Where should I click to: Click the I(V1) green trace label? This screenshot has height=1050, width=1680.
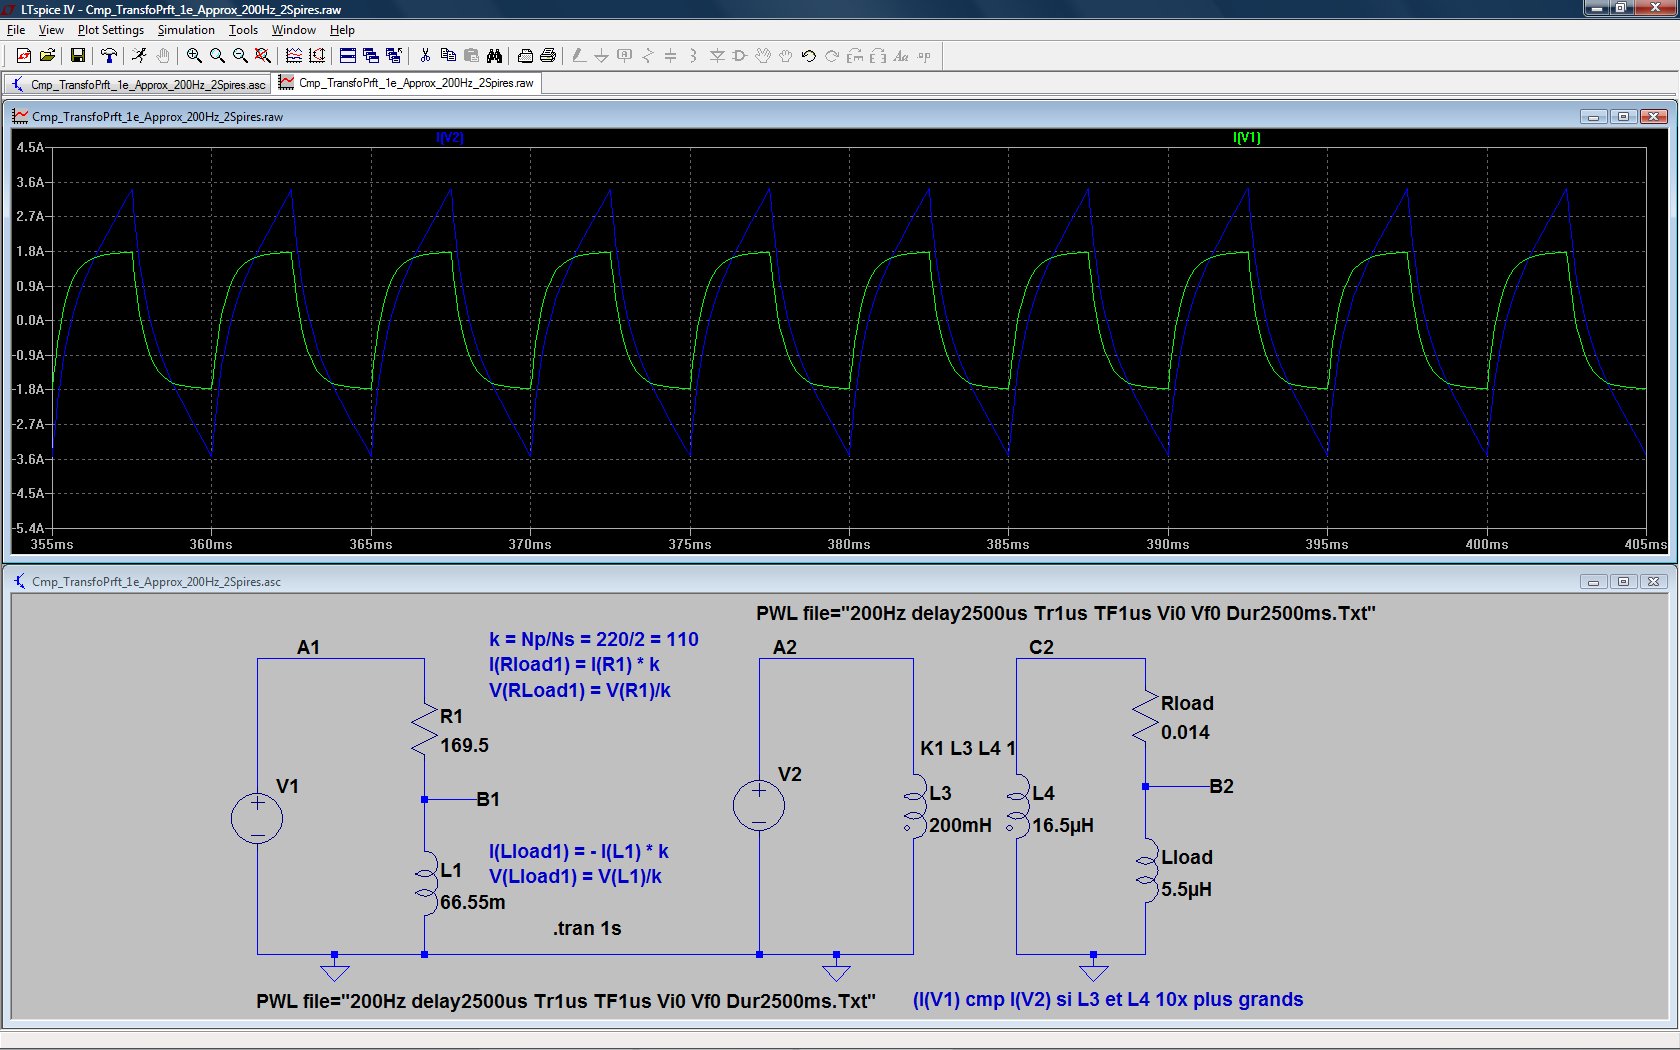click(x=1246, y=138)
